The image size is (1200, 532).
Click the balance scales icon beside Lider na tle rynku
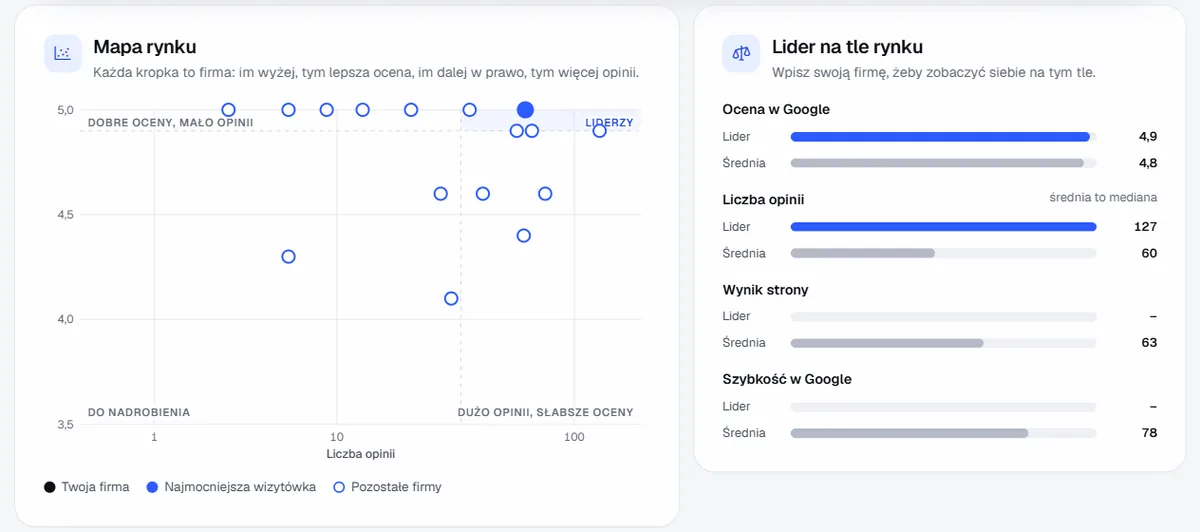coord(741,54)
